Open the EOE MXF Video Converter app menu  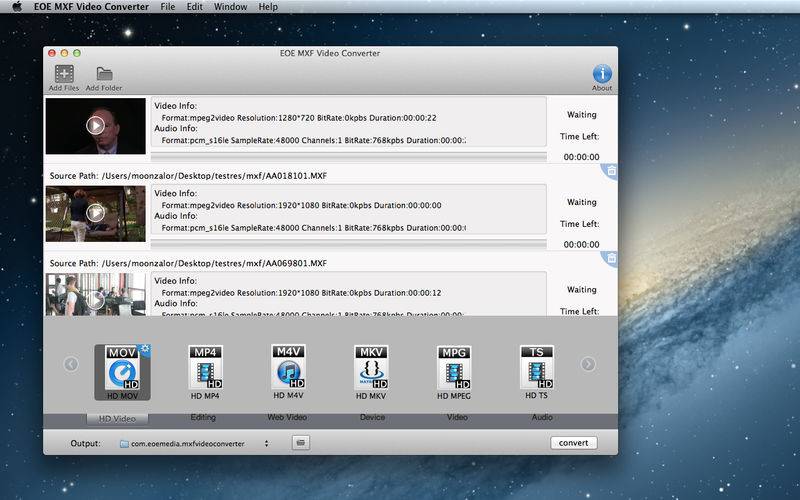tap(91, 7)
